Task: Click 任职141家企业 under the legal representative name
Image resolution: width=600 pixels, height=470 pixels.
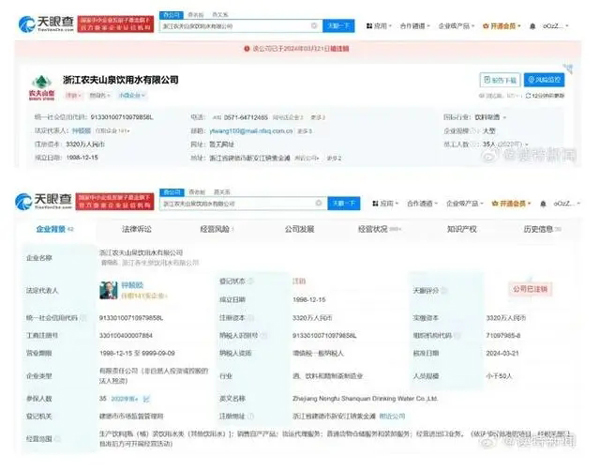Action: (144, 296)
